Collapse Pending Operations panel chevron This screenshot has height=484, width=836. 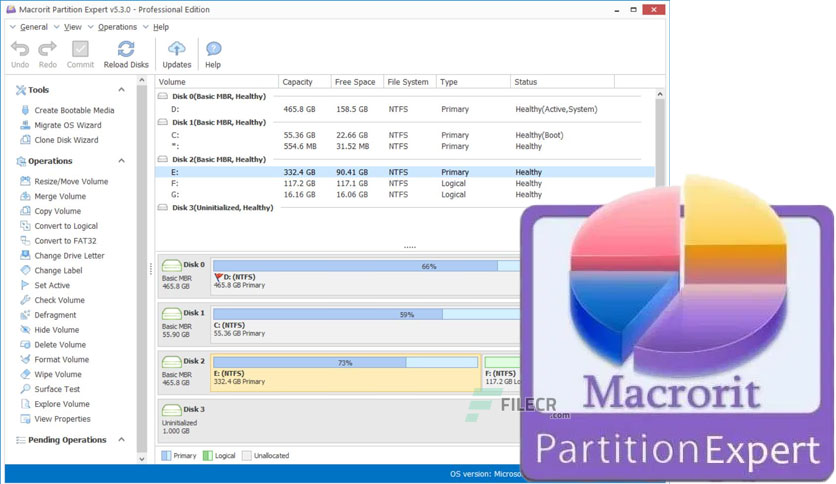click(122, 440)
